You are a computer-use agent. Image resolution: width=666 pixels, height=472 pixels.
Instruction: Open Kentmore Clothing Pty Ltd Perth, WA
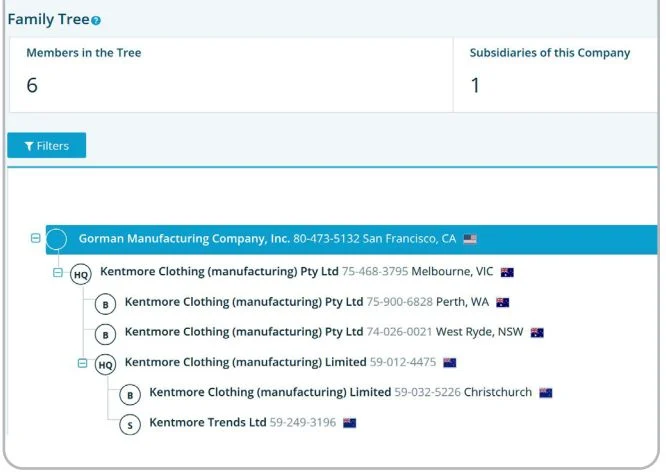[x=244, y=302]
